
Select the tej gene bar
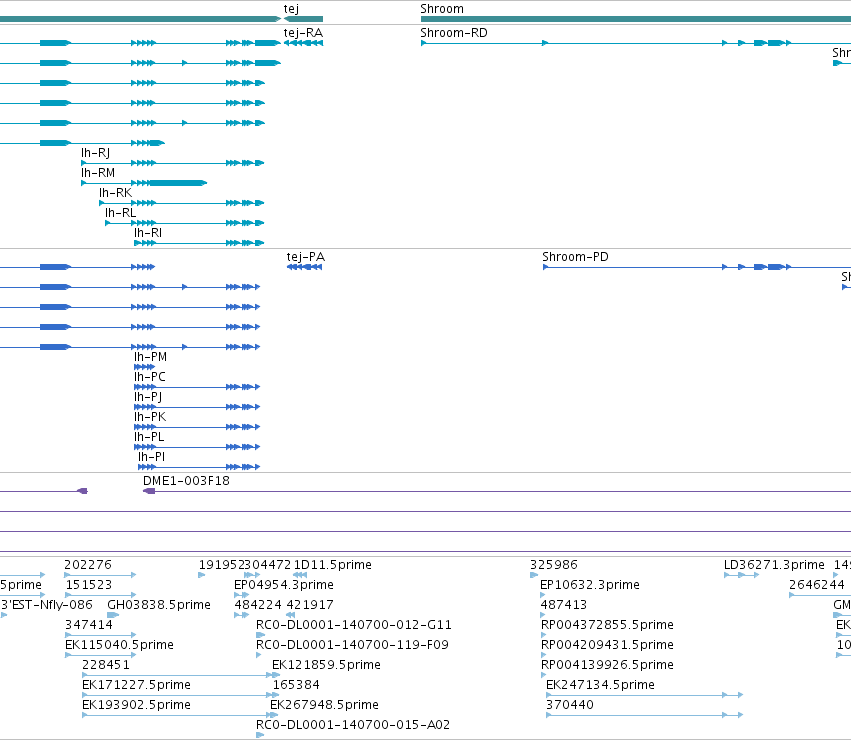pos(303,19)
